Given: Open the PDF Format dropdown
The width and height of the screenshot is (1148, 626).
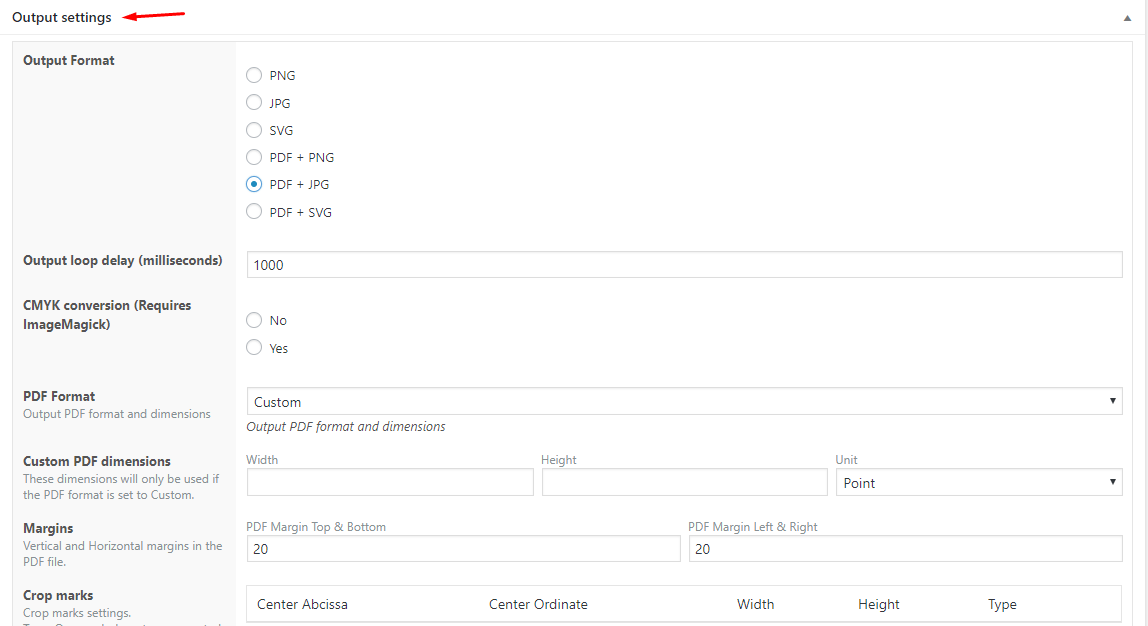Looking at the screenshot, I should (x=684, y=402).
